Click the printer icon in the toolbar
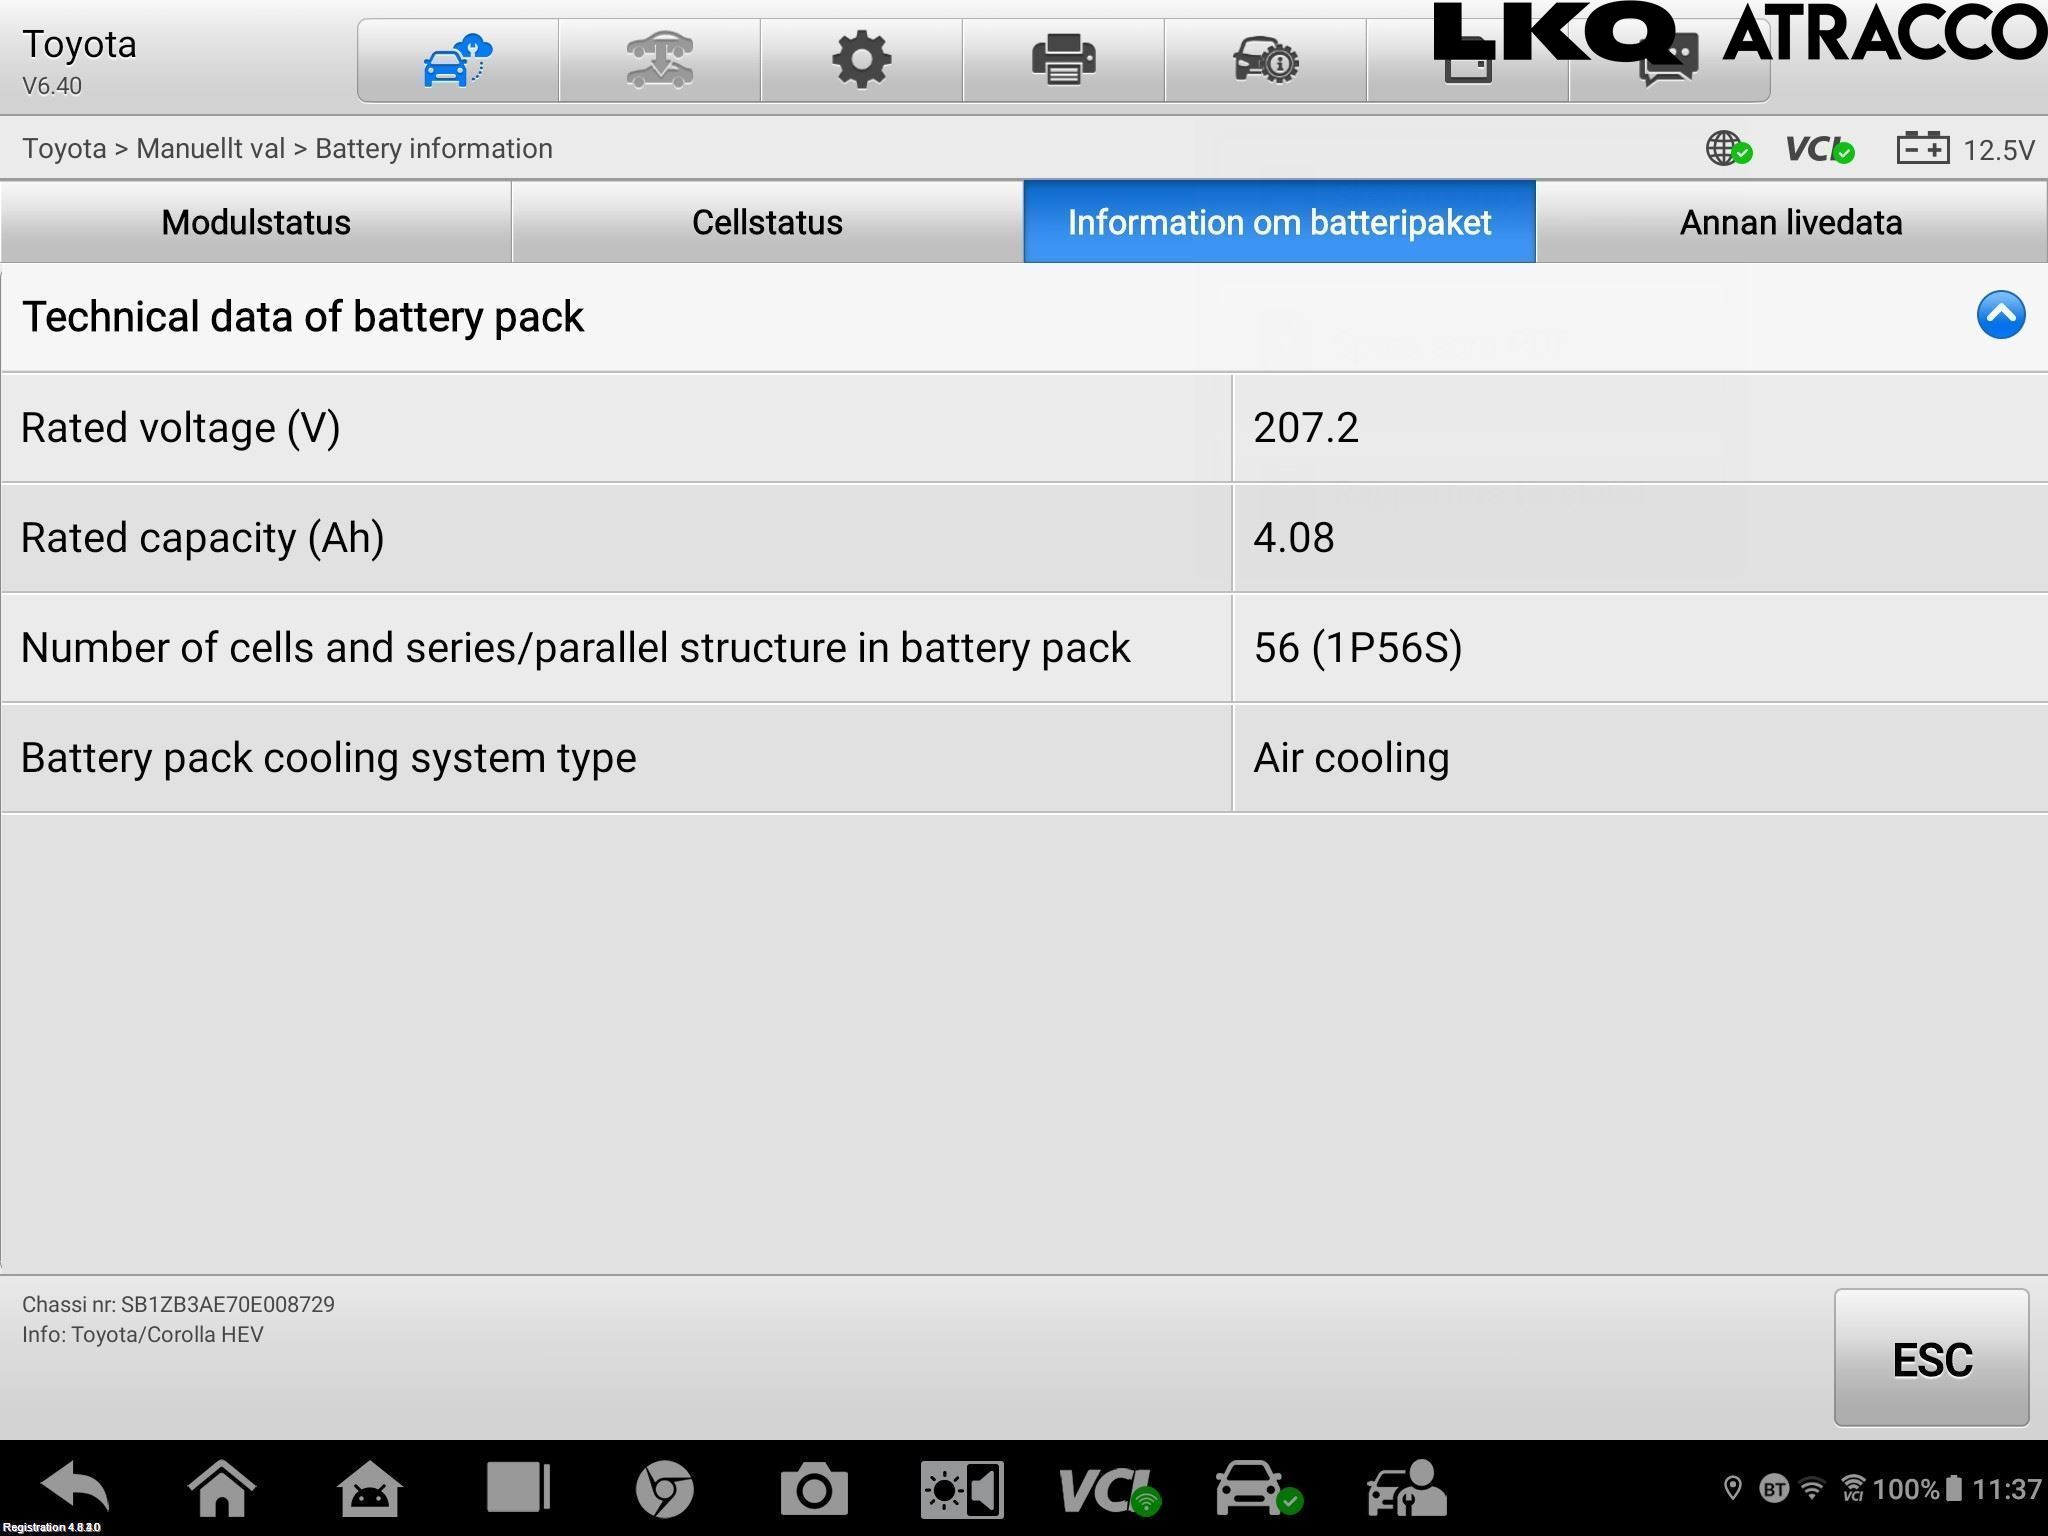This screenshot has height=1536, width=2048. [1063, 60]
